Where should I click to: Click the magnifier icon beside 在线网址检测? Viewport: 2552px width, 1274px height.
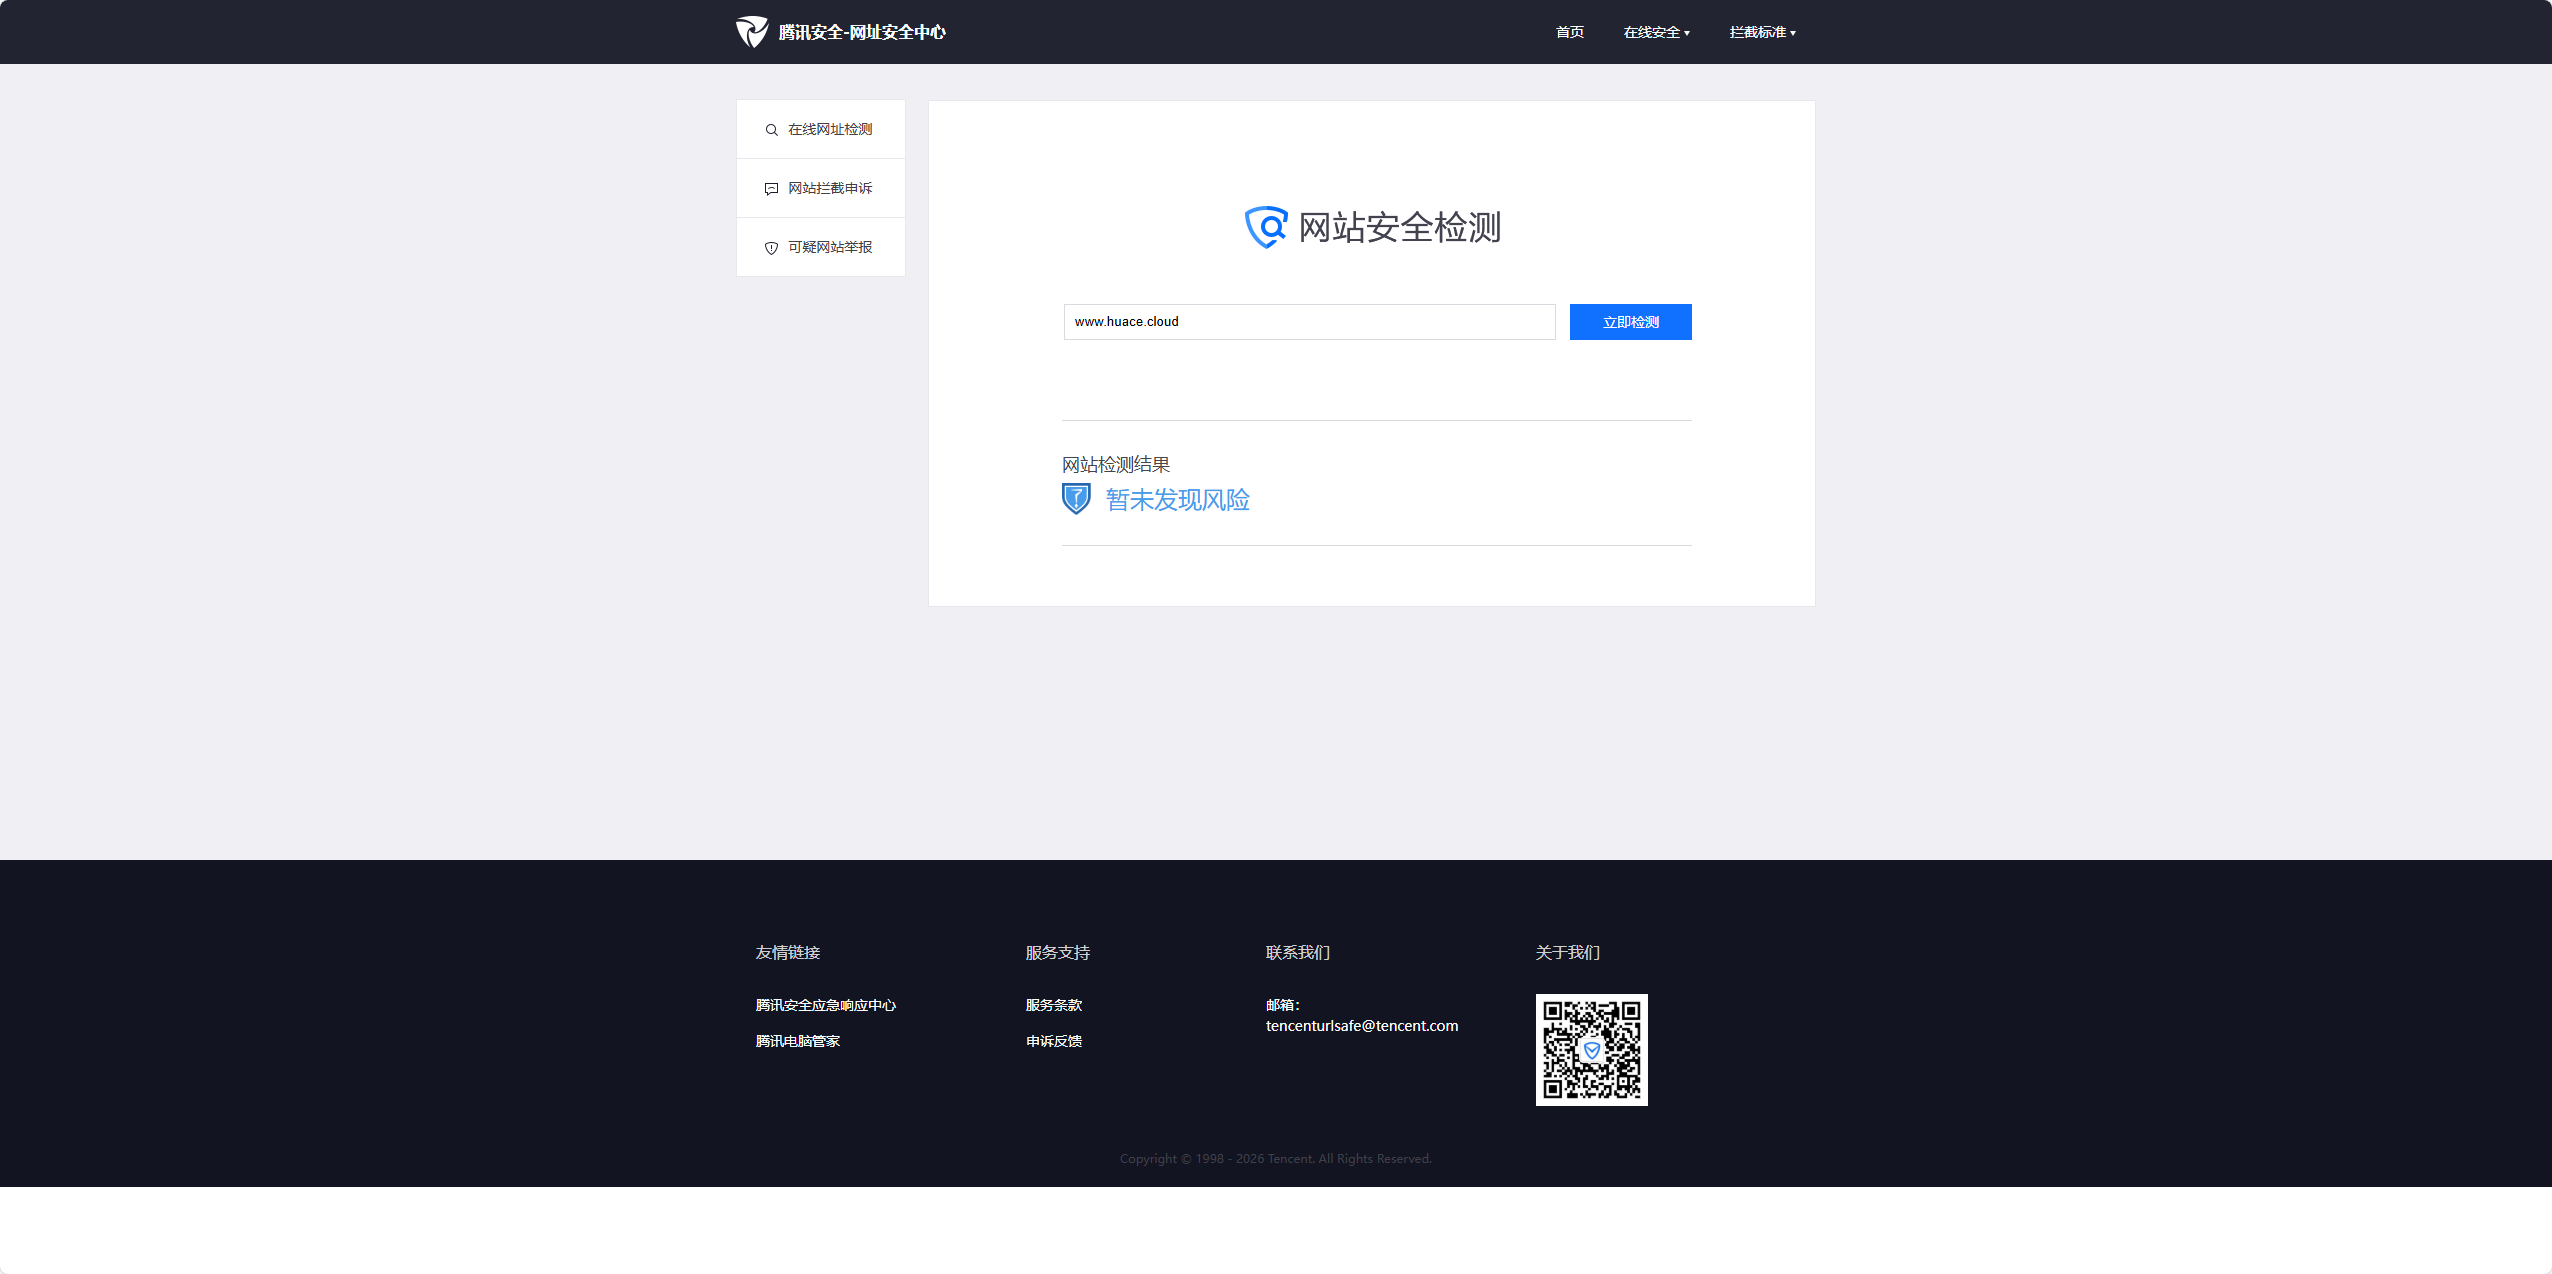click(771, 130)
